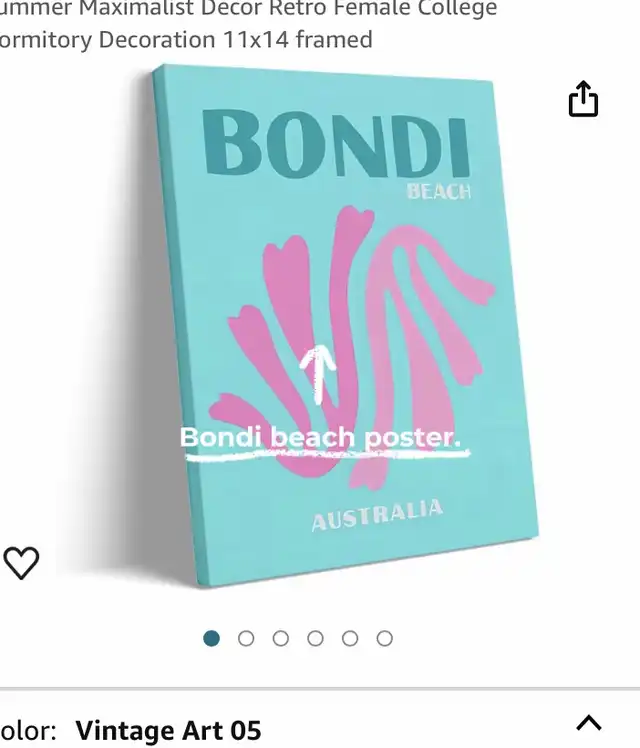Tap the white arrow on the poster
The height and width of the screenshot is (748, 640).
tap(318, 375)
